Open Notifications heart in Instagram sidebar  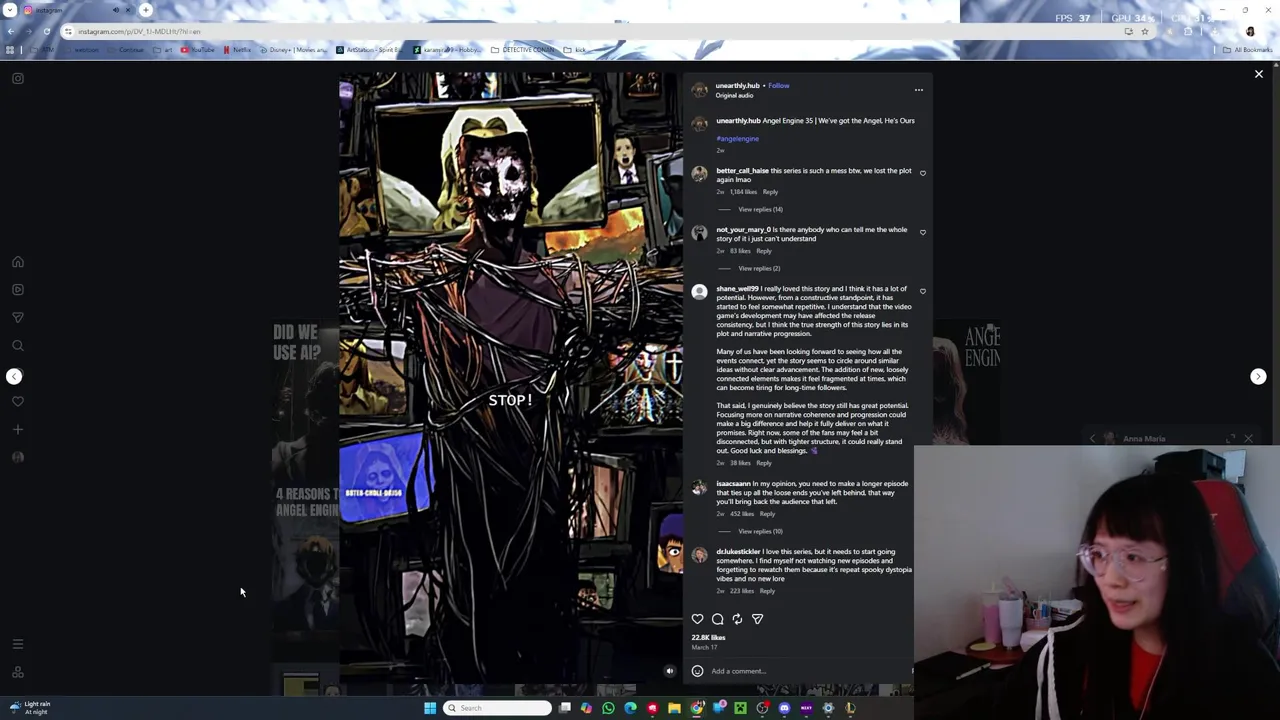coord(17,402)
